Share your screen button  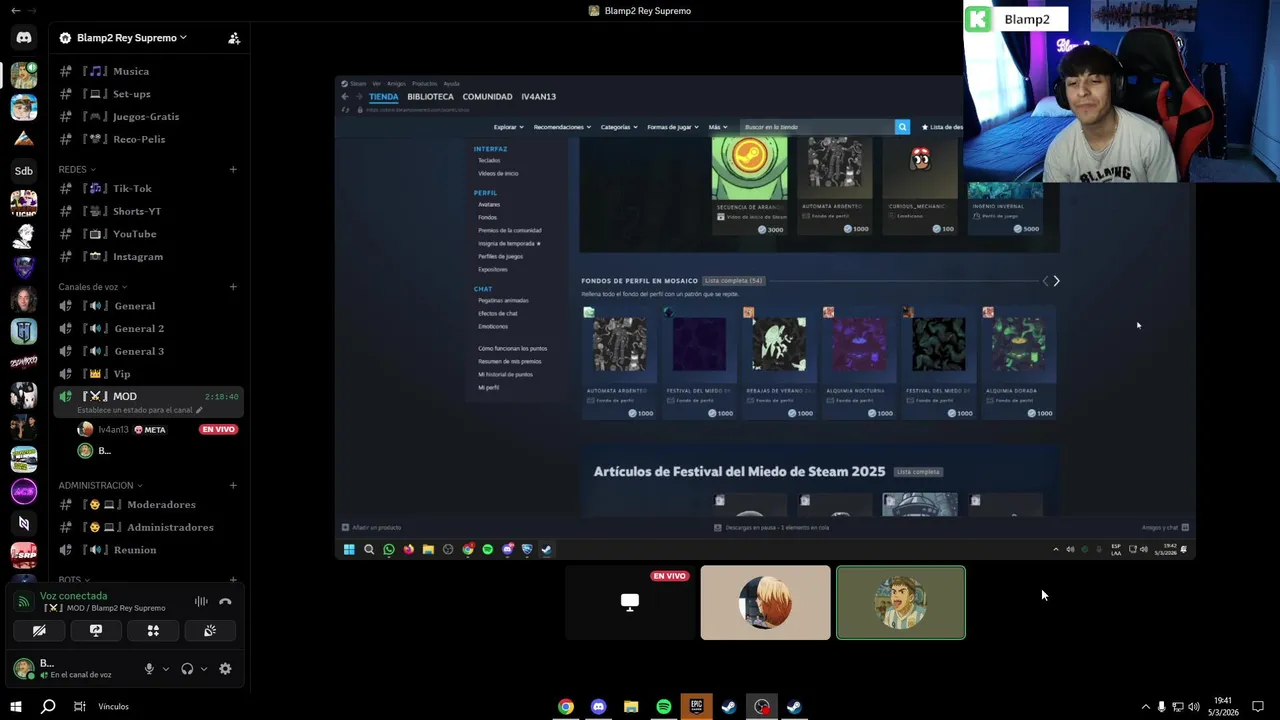[96, 631]
